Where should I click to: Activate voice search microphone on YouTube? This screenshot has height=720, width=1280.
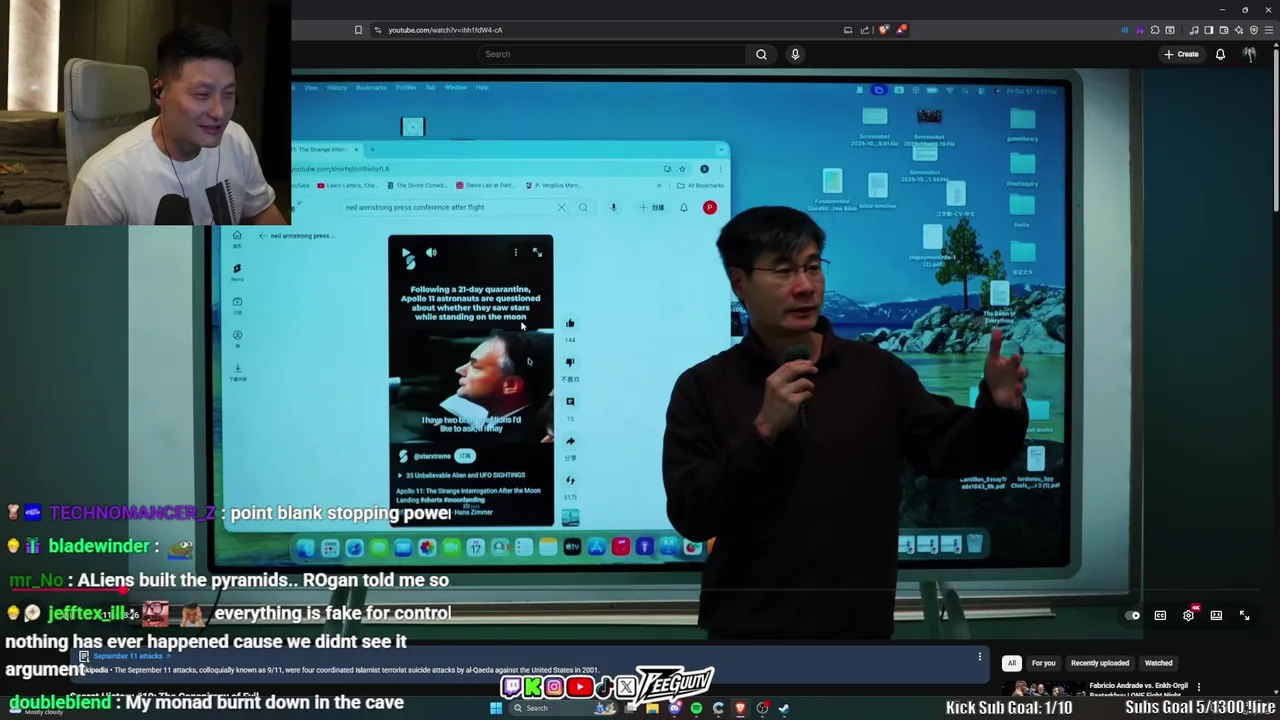tap(795, 54)
